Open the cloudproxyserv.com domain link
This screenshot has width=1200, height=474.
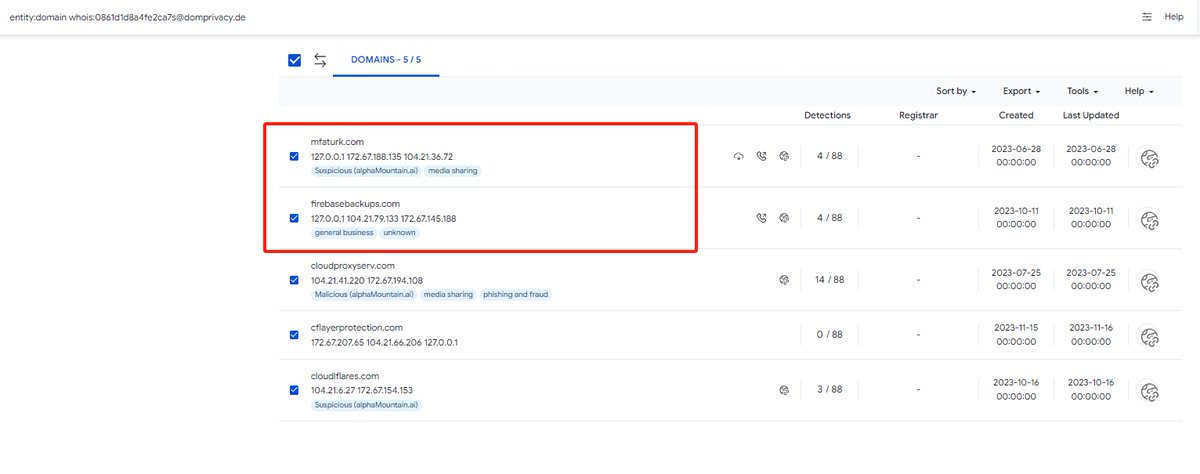pos(352,266)
